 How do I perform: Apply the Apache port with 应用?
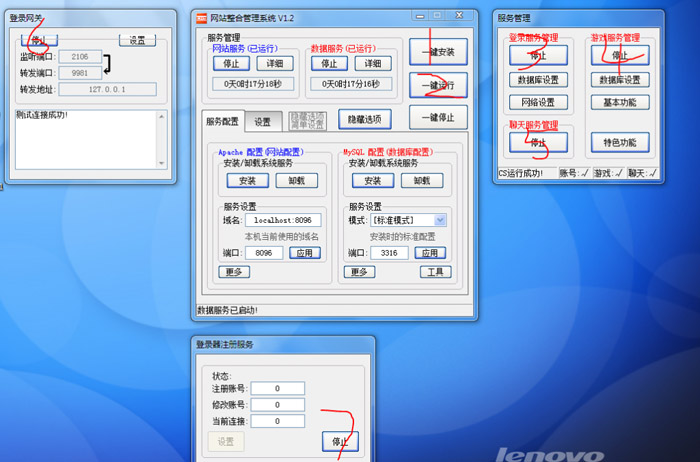[306, 254]
